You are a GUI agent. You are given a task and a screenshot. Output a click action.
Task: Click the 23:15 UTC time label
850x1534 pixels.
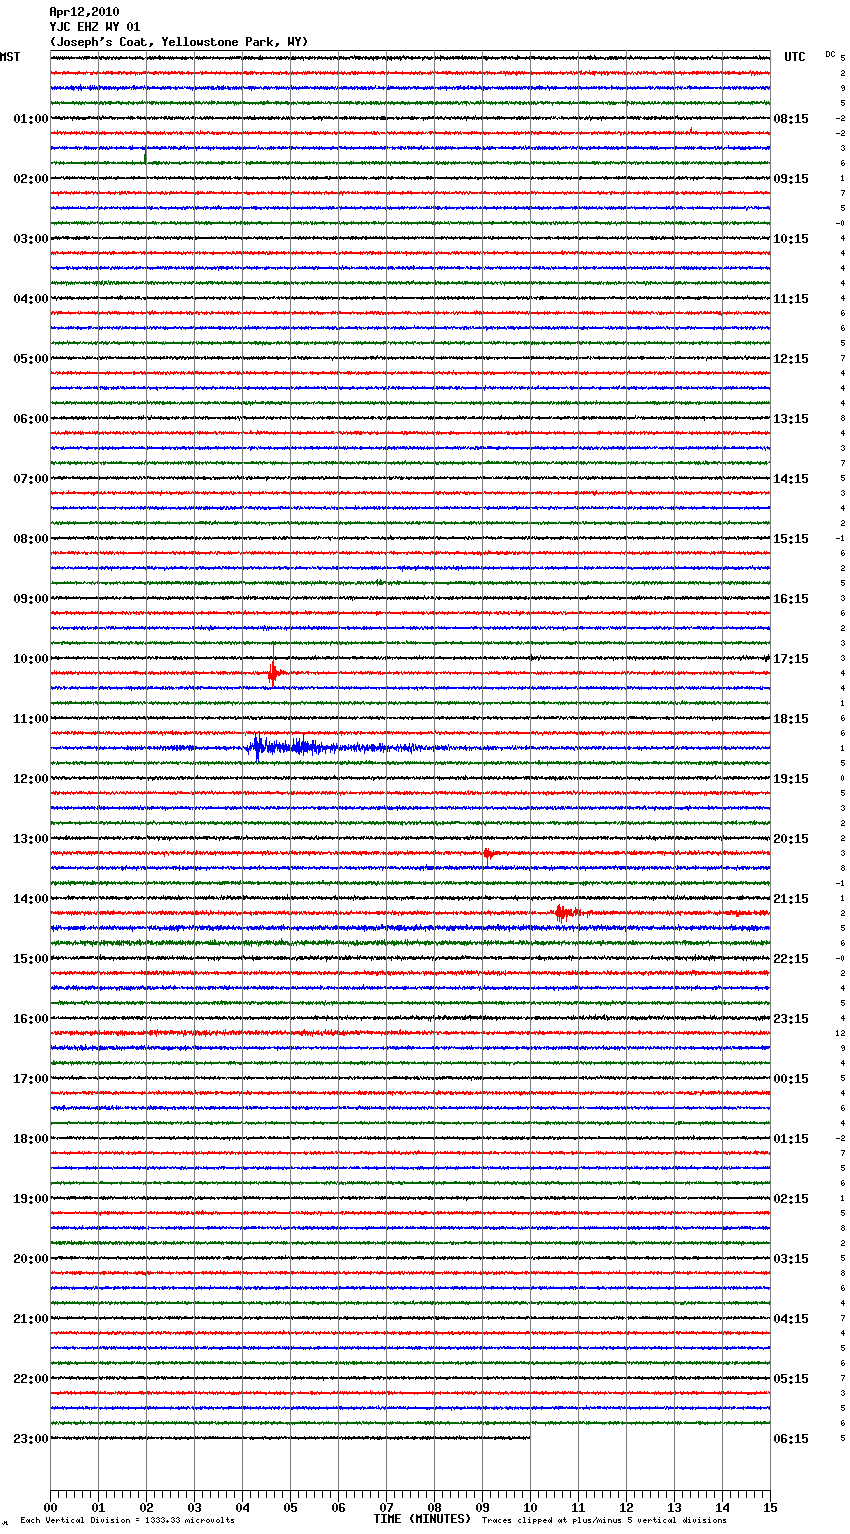click(x=791, y=1019)
